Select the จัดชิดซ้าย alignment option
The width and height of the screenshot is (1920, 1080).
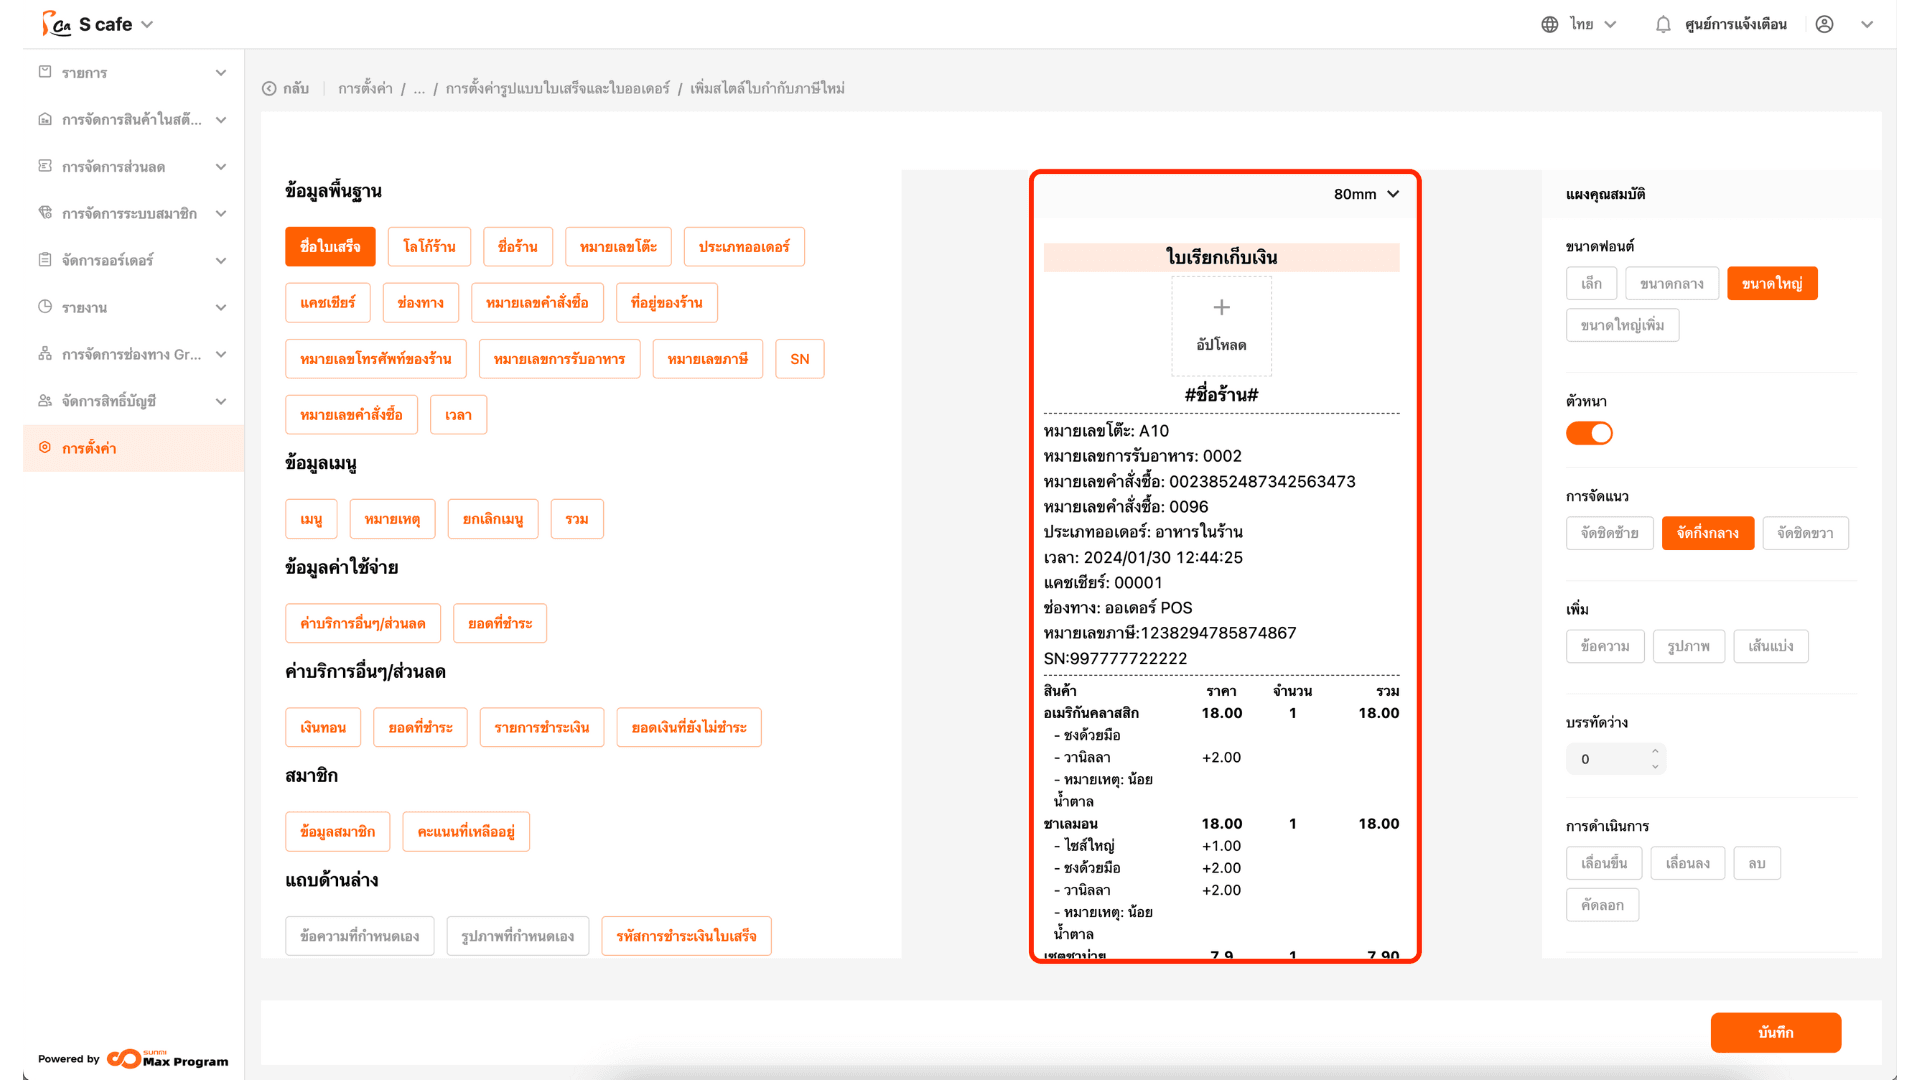pyautogui.click(x=1609, y=533)
